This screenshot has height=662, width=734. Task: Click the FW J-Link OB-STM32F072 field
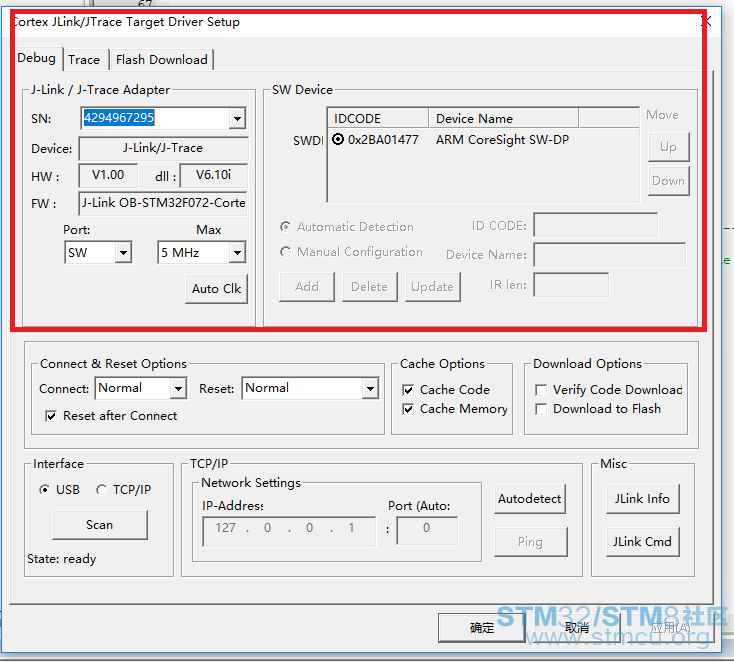click(x=163, y=203)
